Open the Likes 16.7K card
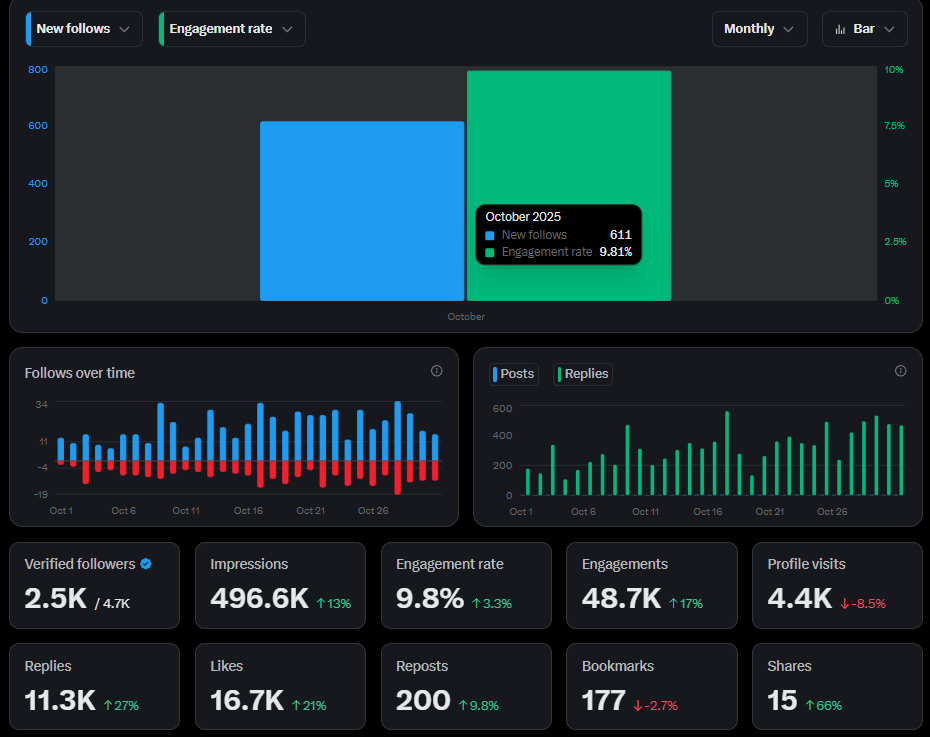 pyautogui.click(x=280, y=687)
